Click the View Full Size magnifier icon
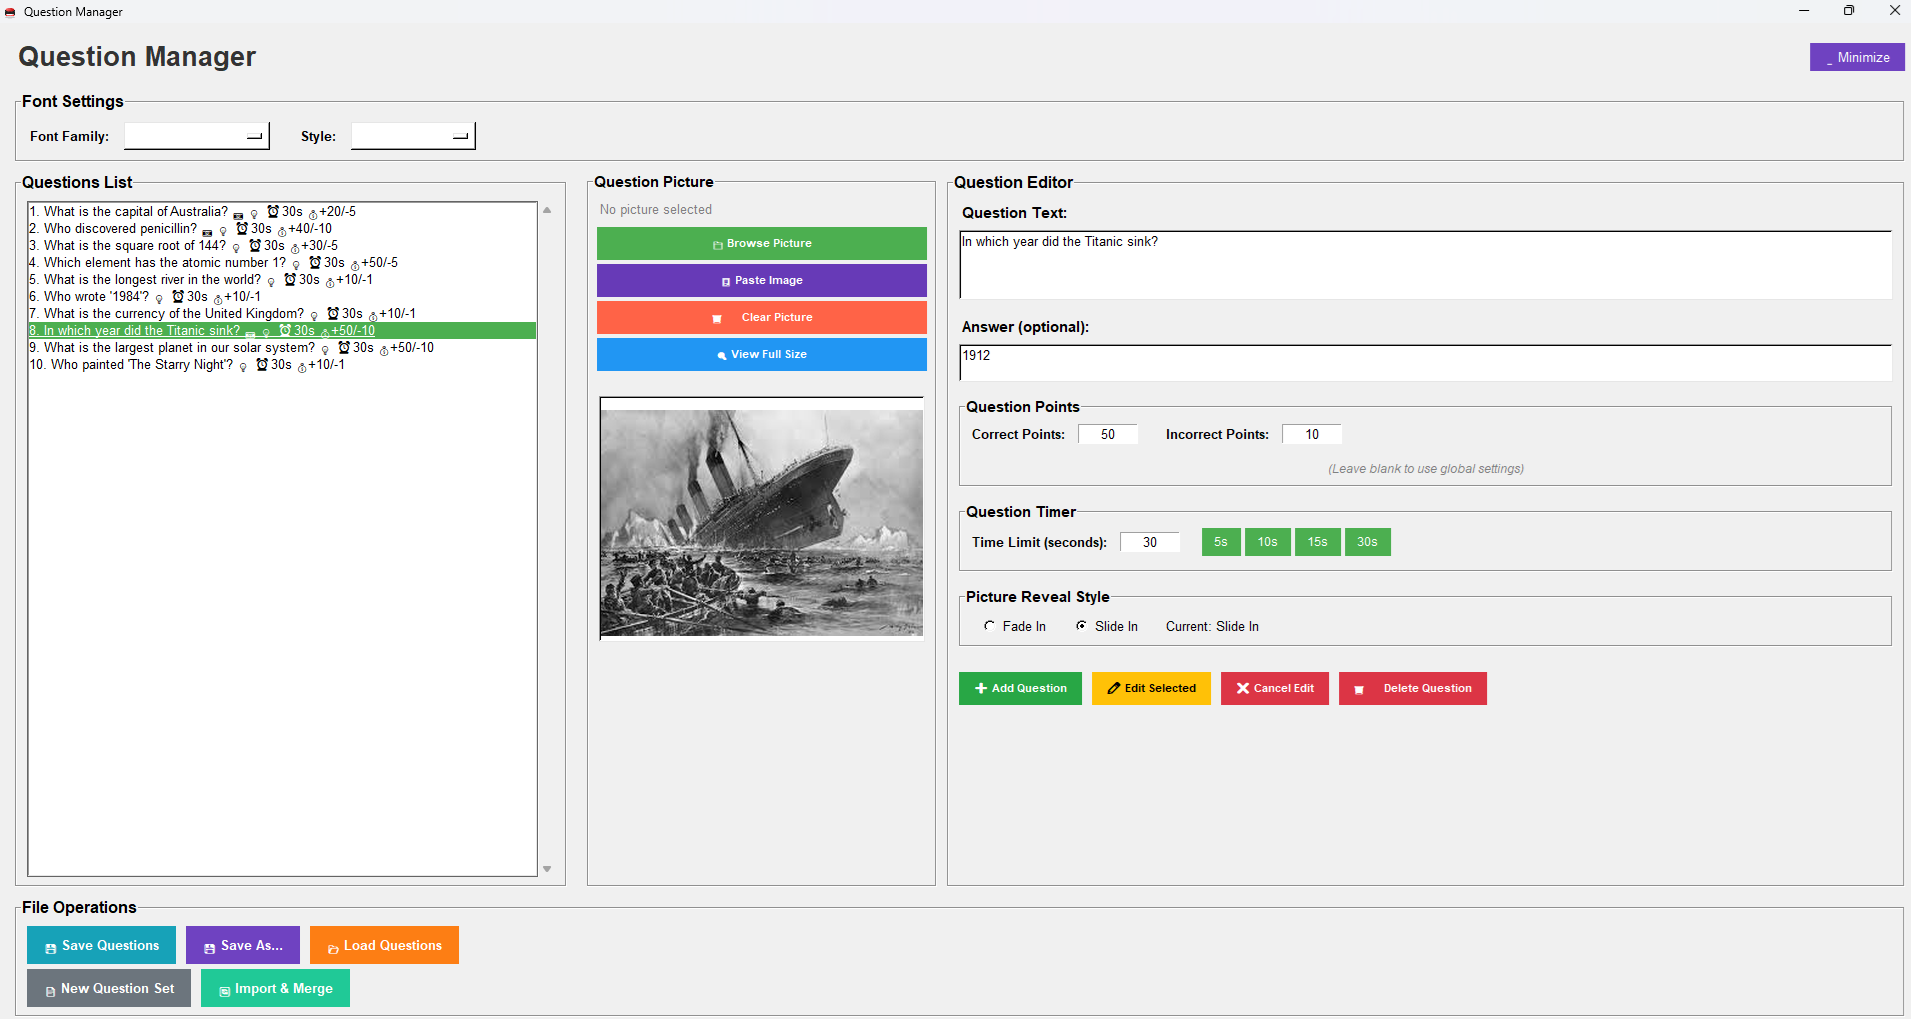The image size is (1911, 1019). click(721, 356)
